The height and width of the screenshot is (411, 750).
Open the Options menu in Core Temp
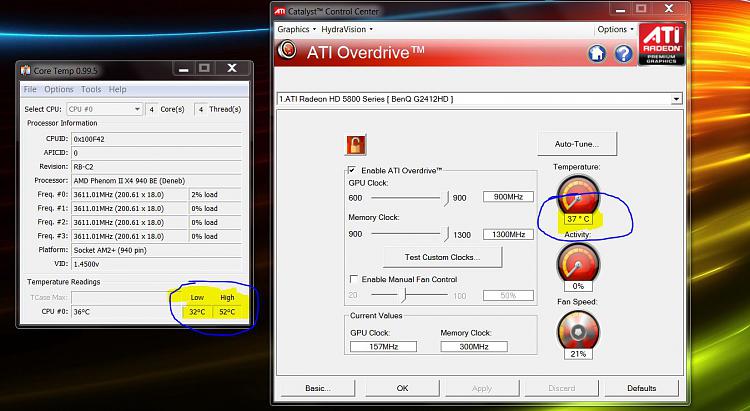tap(59, 89)
